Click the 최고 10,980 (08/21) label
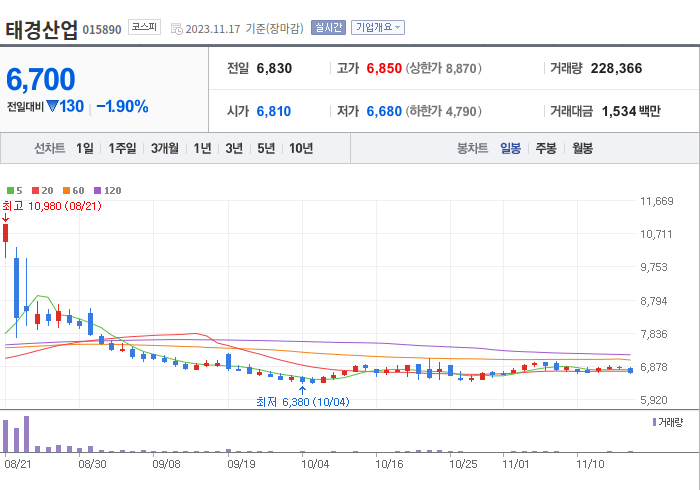This screenshot has width=700, height=490. coord(52,206)
